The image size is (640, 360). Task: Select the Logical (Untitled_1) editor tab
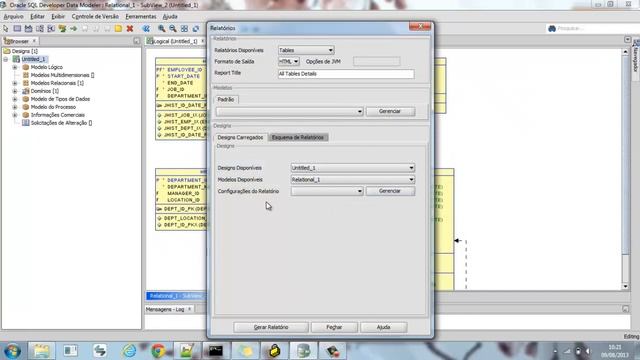(x=175, y=41)
